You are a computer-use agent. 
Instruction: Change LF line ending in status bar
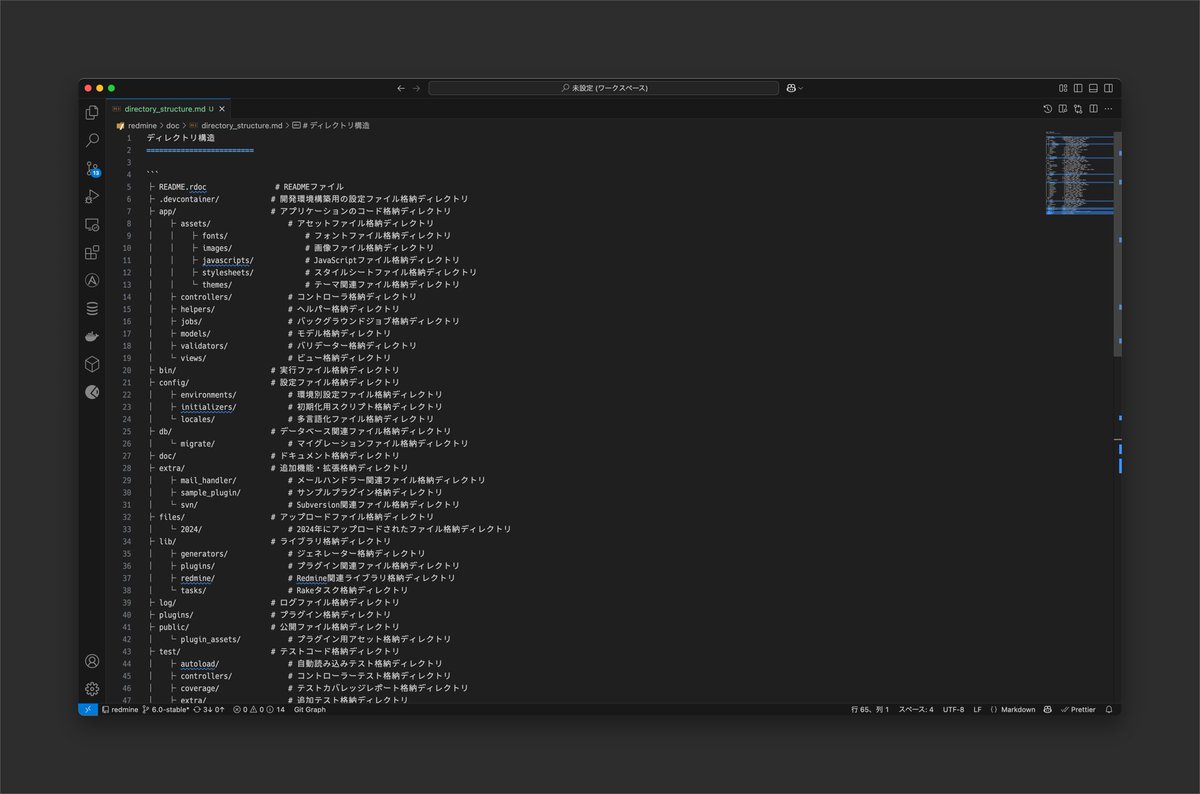[977, 709]
